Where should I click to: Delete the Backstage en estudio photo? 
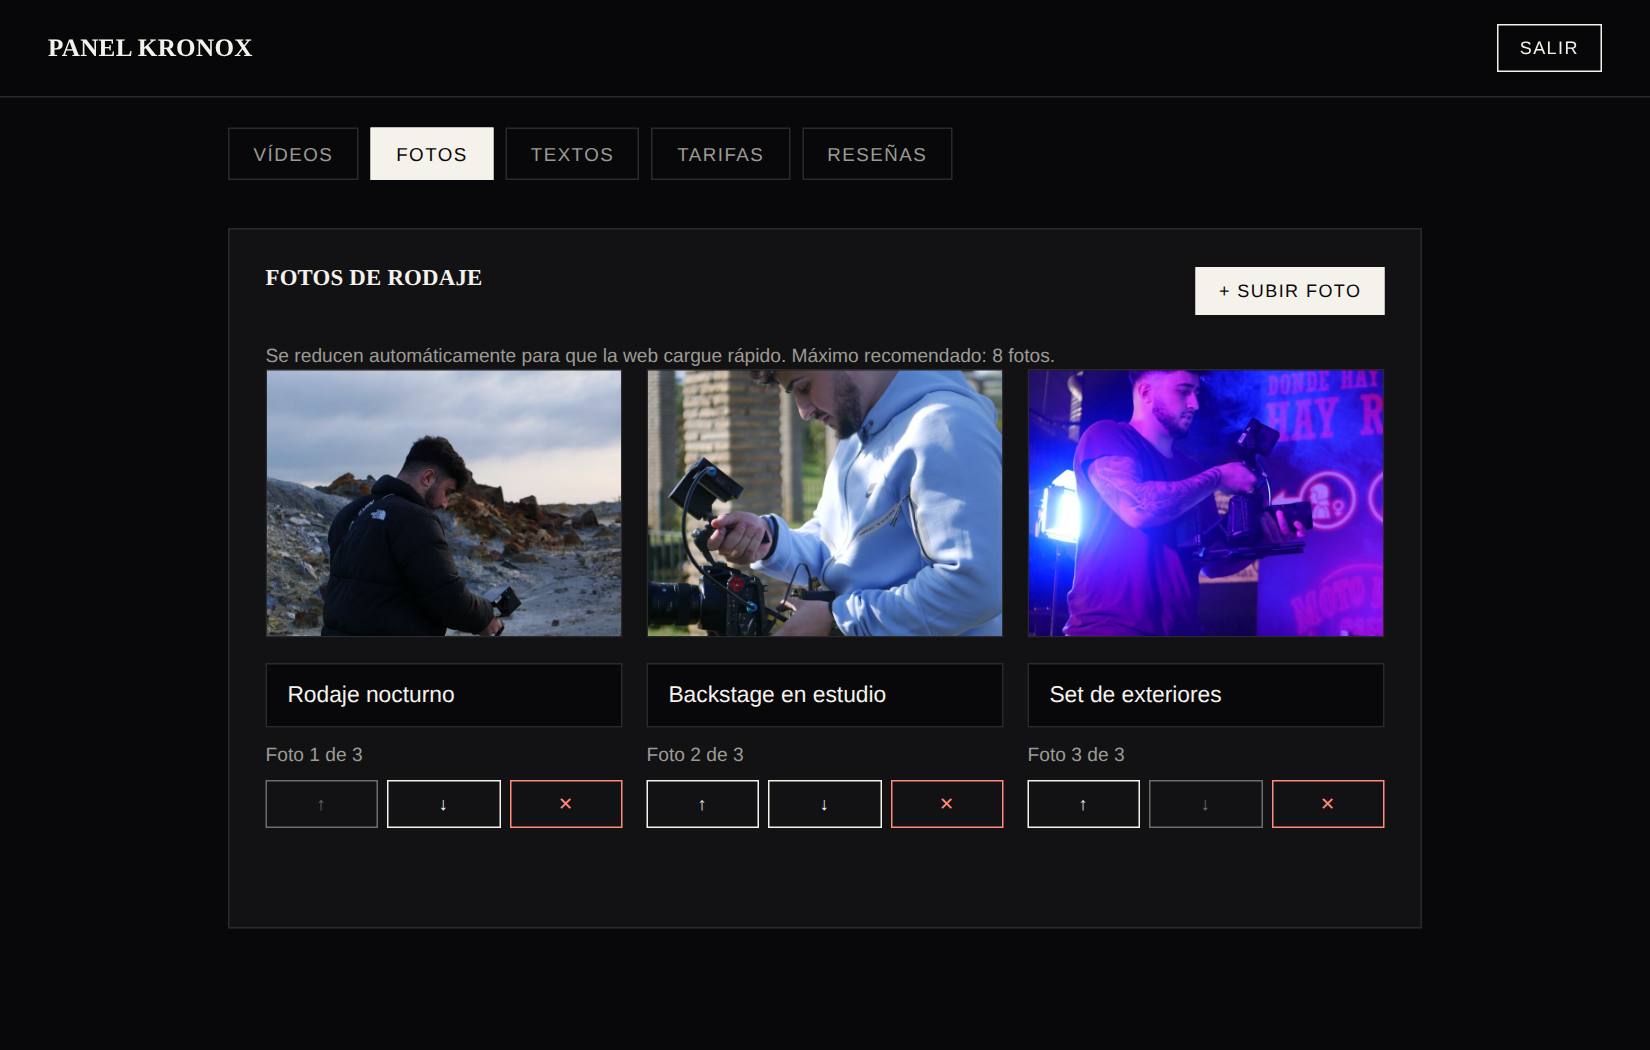point(947,804)
